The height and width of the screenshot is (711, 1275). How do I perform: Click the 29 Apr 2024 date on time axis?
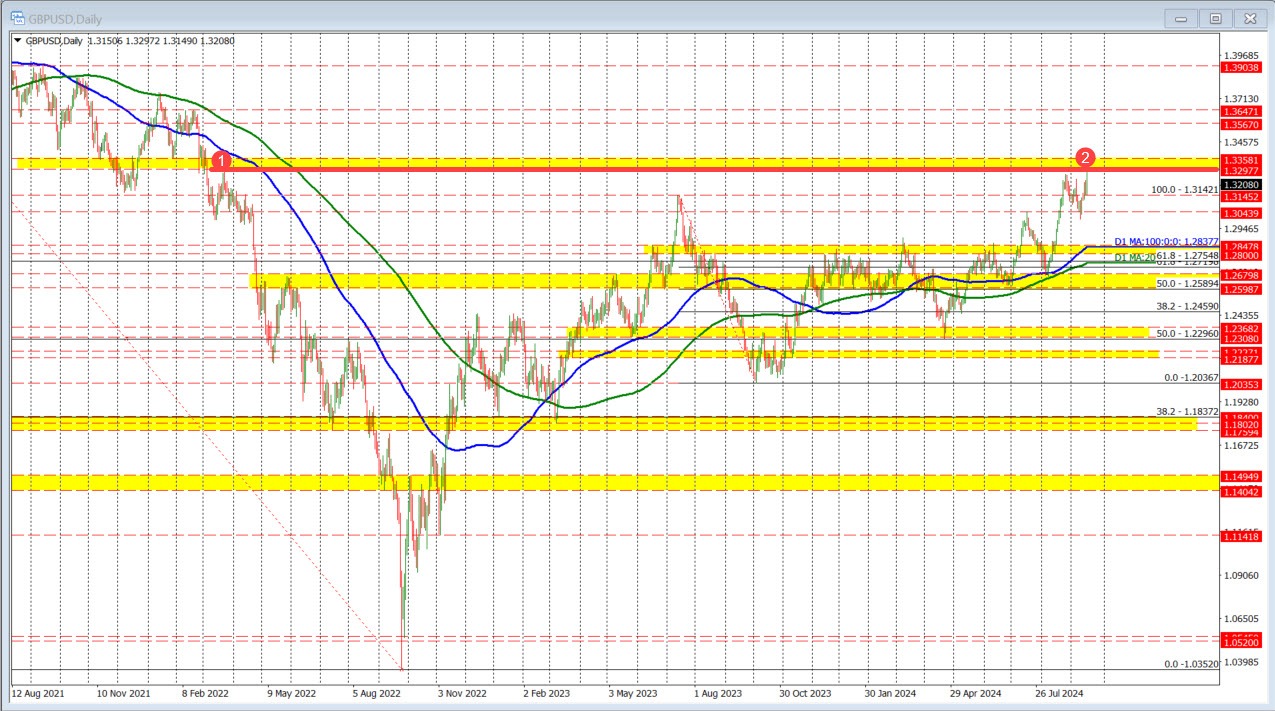[976, 692]
